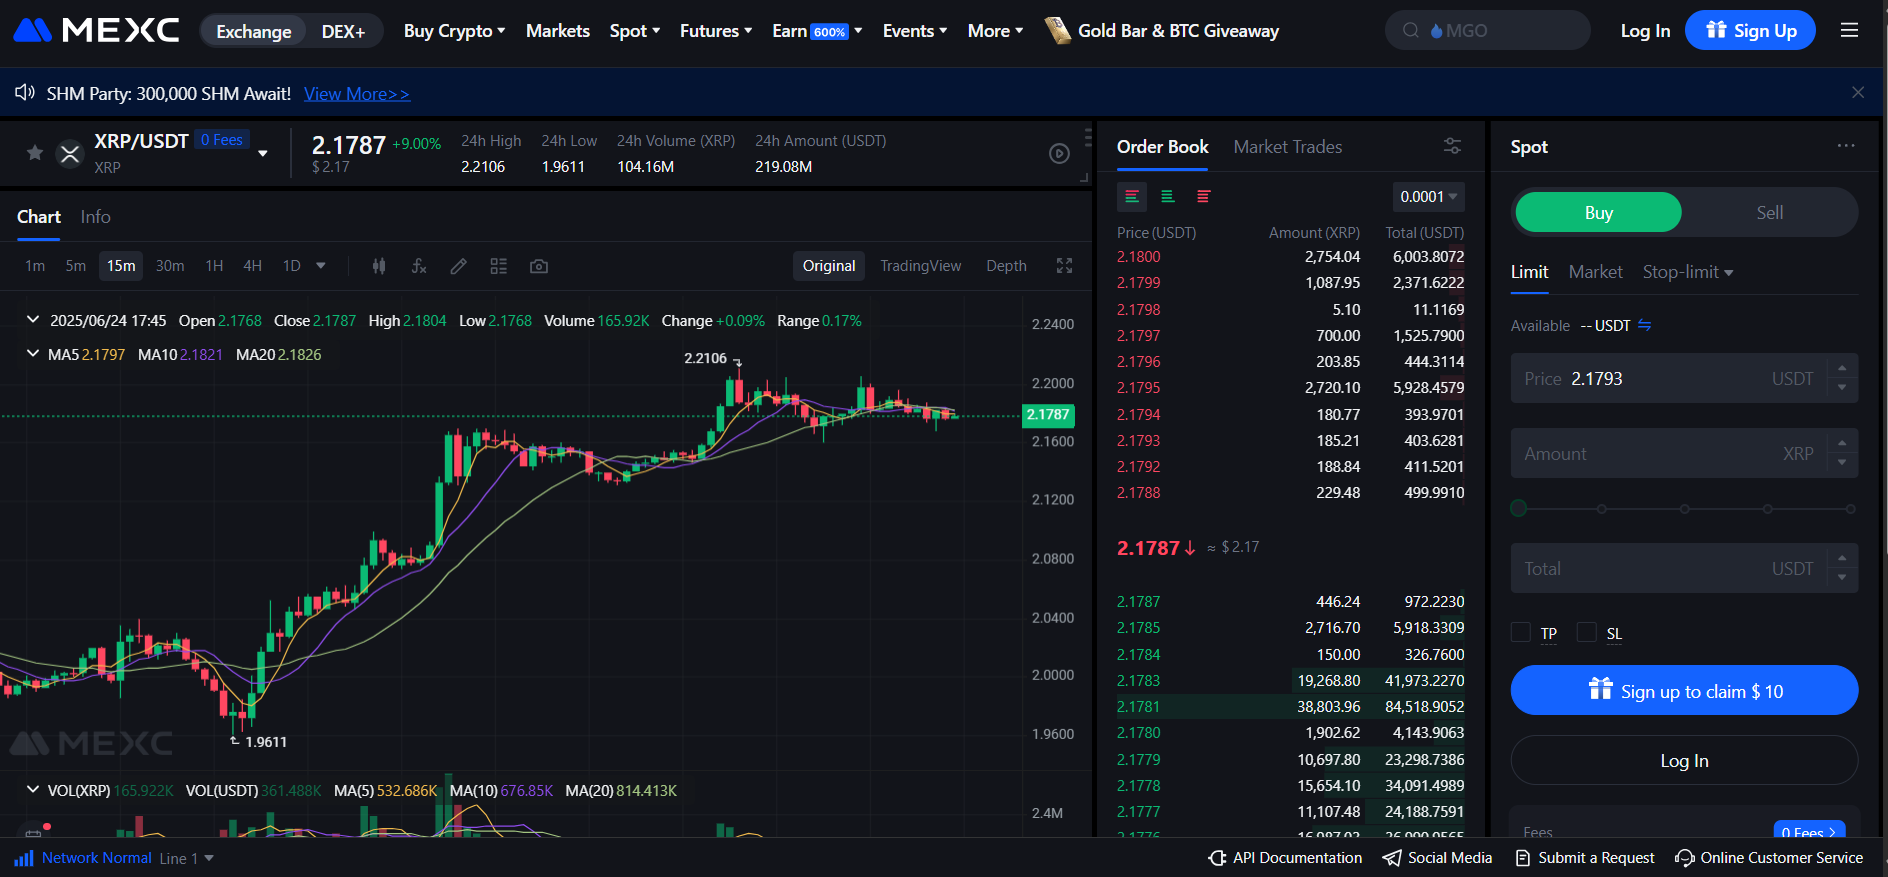Open Online Customer Service chat
The height and width of the screenshot is (877, 1888).
tap(1769, 858)
